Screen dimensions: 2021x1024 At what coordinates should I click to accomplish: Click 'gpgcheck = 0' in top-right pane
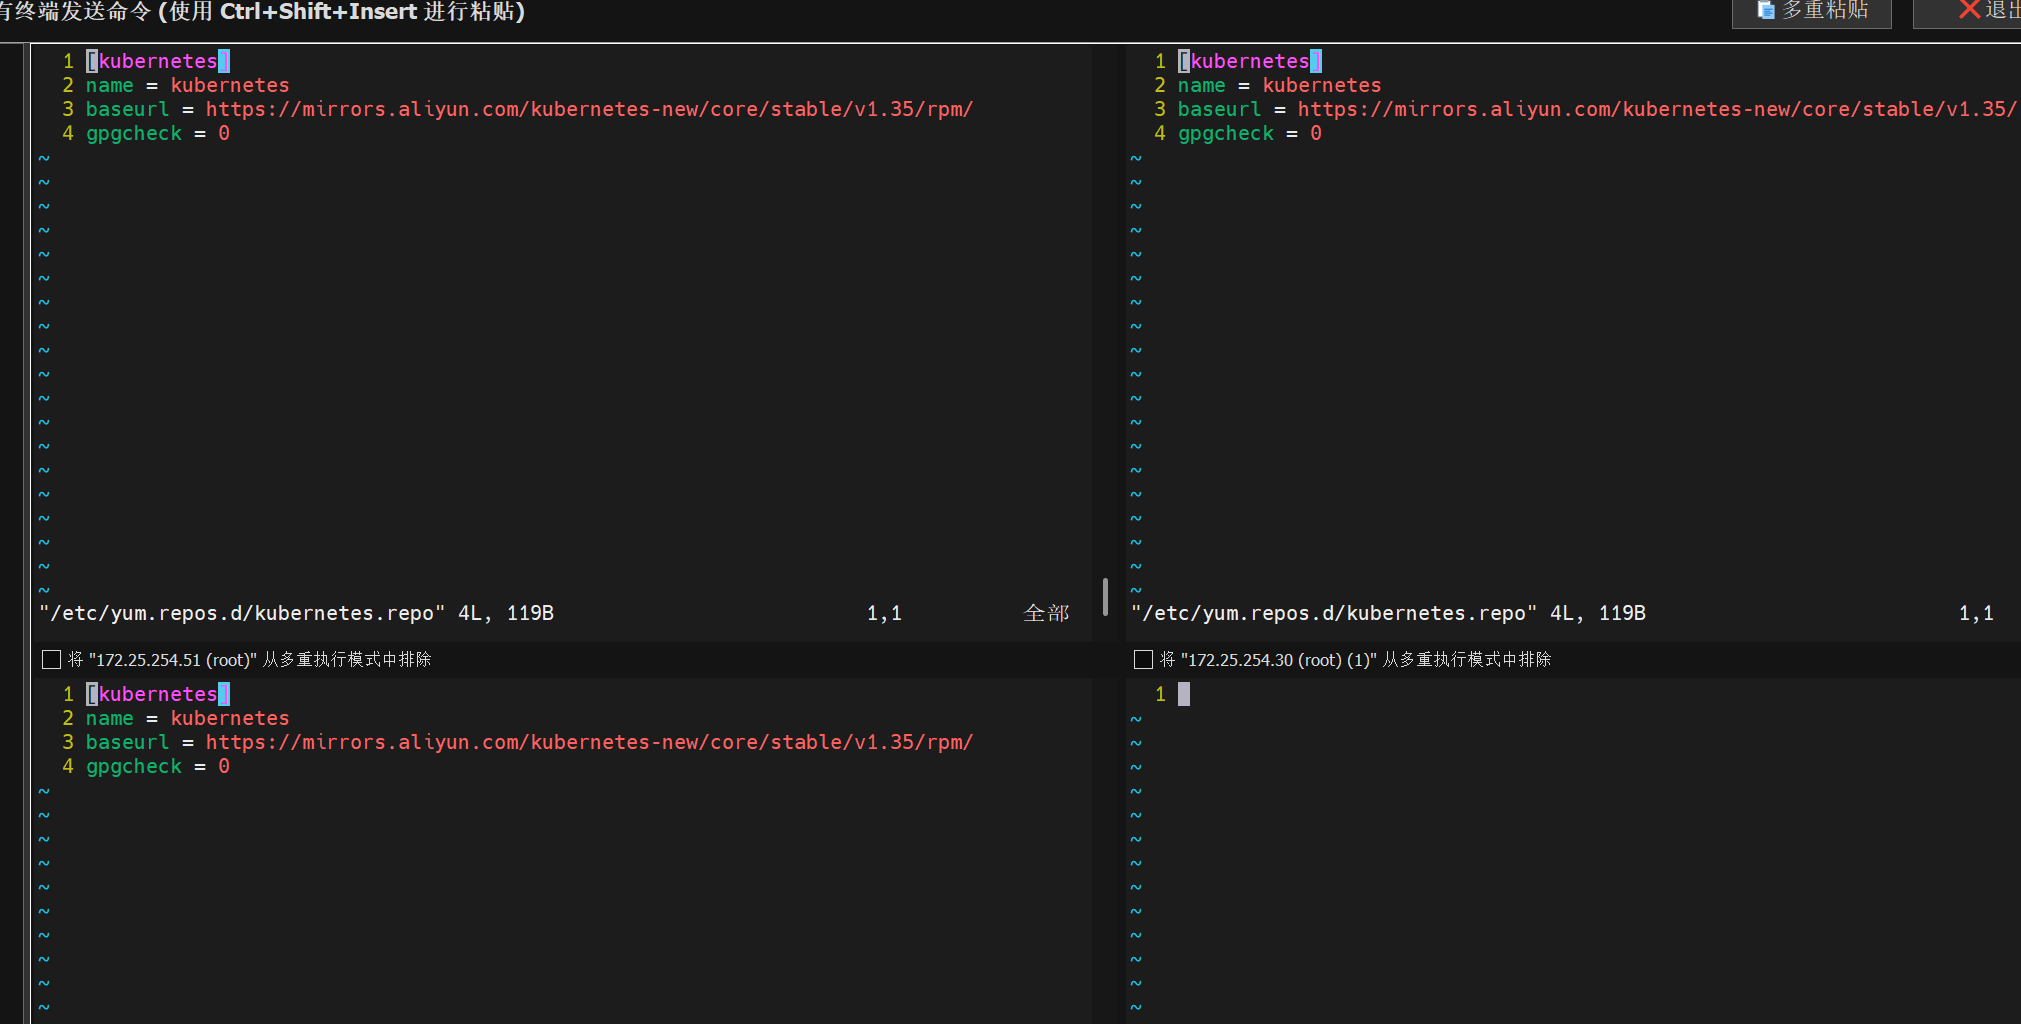1250,133
